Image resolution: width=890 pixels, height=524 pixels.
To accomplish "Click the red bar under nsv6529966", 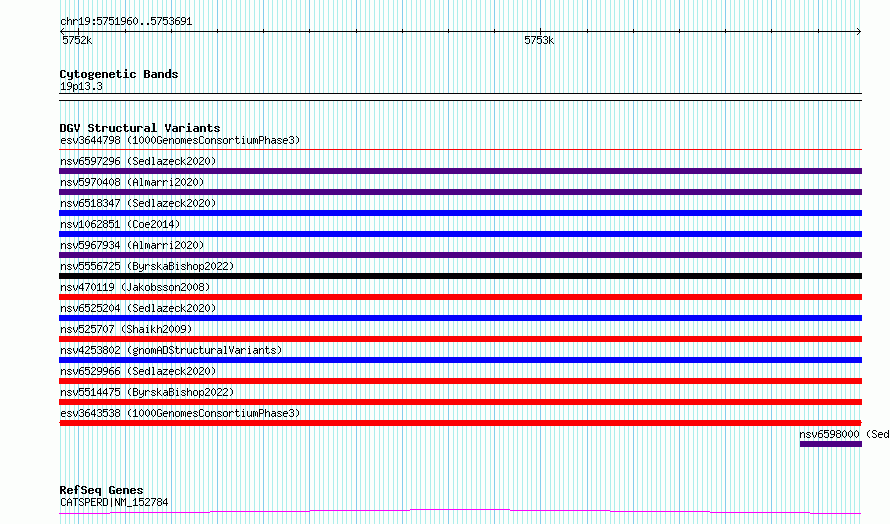I will tap(460, 381).
